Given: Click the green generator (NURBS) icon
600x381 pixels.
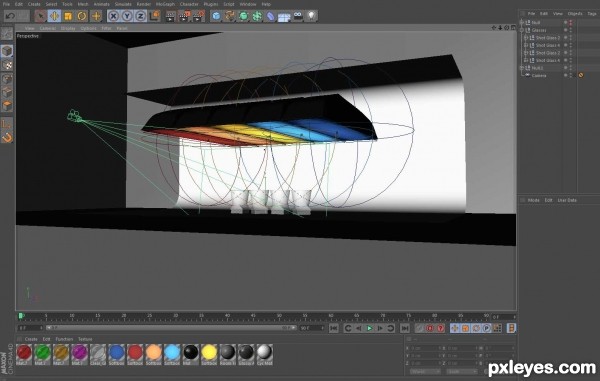Looking at the screenshot, I should click(243, 16).
